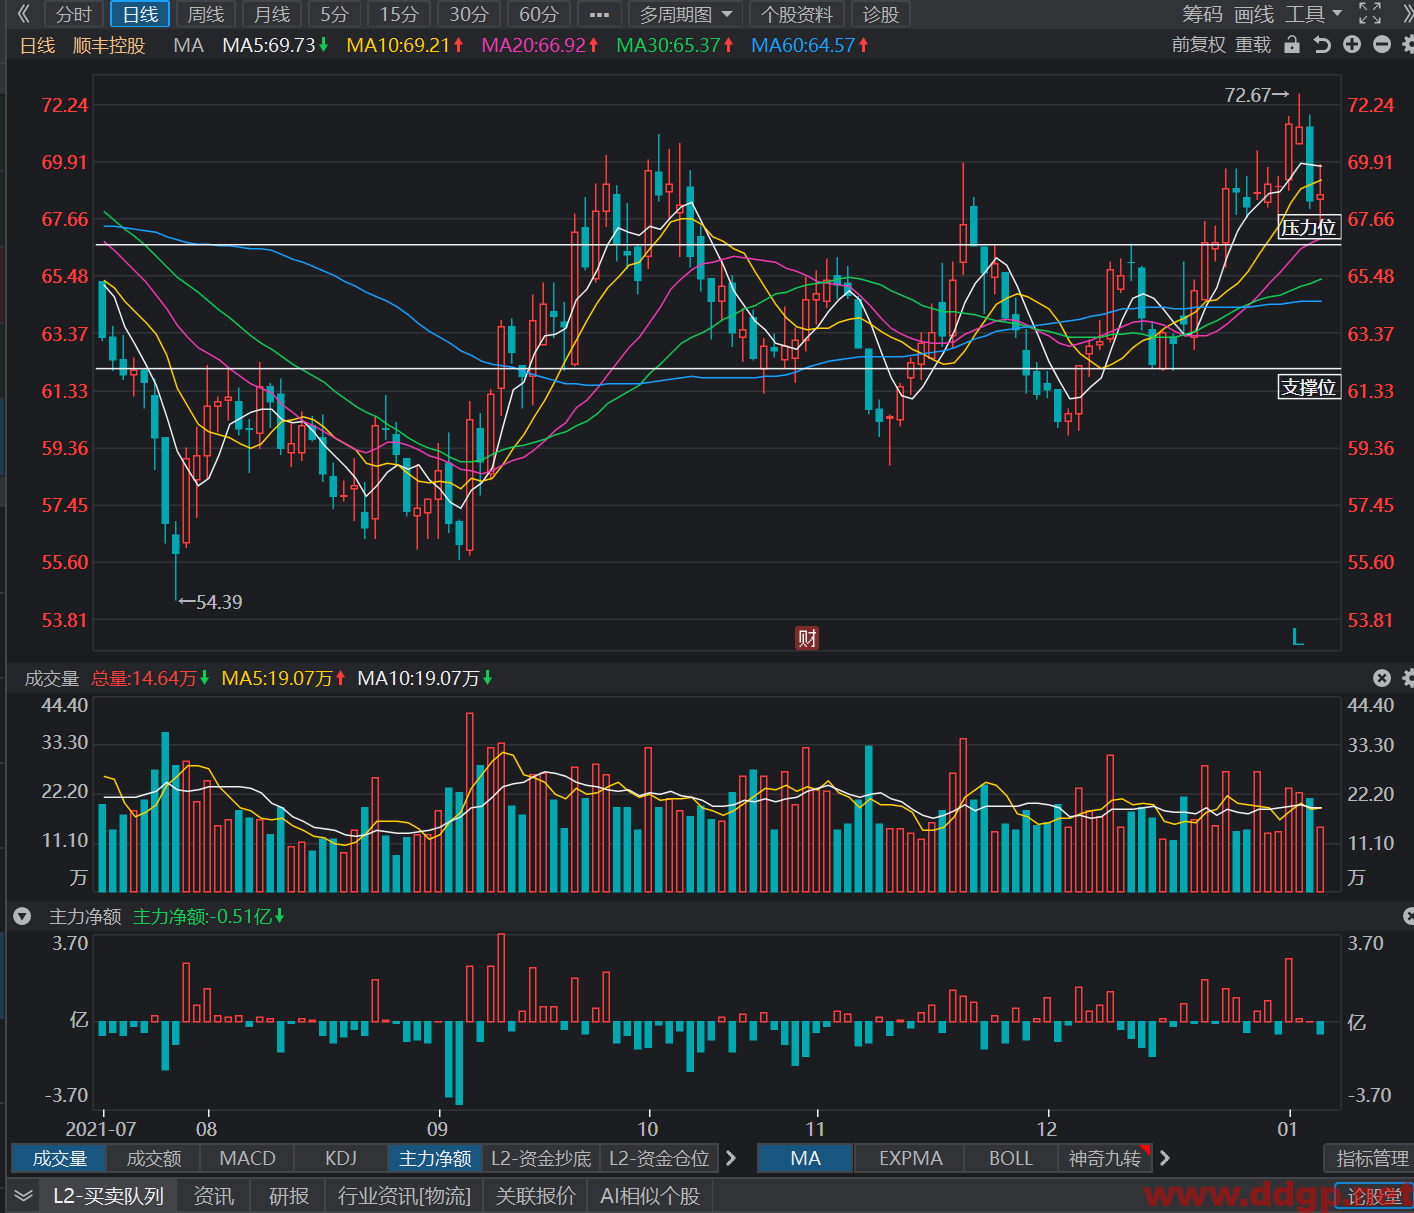Viewport: 1414px width, 1213px height.
Task: Select 成交额 sub-indicator tab
Action: (154, 1158)
